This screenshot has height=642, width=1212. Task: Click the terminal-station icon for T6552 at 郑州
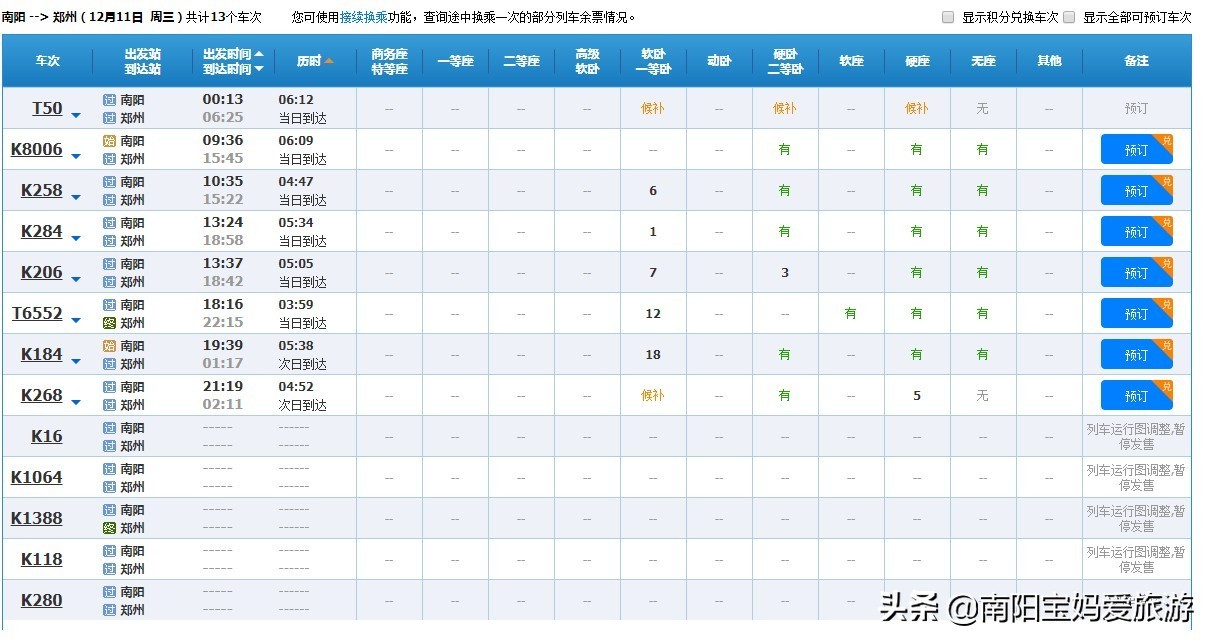(x=109, y=323)
